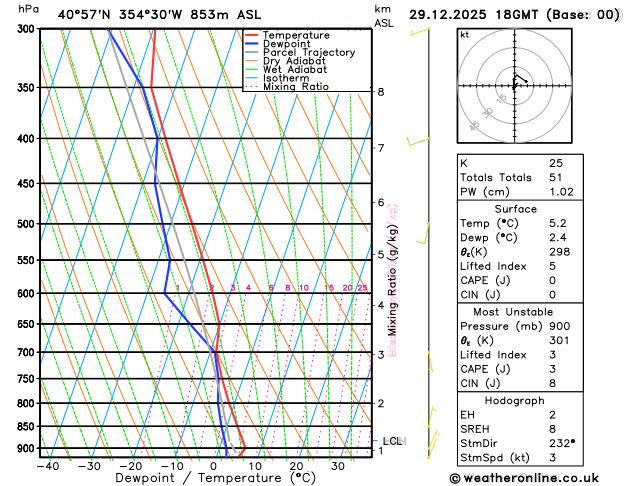Click the wind barb at 300 hPa
The width and height of the screenshot is (629, 486).
tap(420, 31)
